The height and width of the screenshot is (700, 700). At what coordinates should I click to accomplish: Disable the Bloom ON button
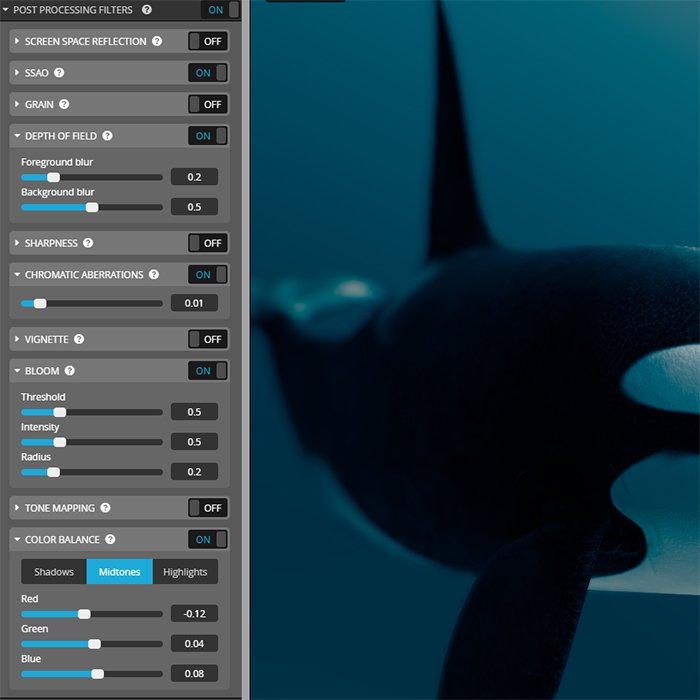[x=208, y=371]
